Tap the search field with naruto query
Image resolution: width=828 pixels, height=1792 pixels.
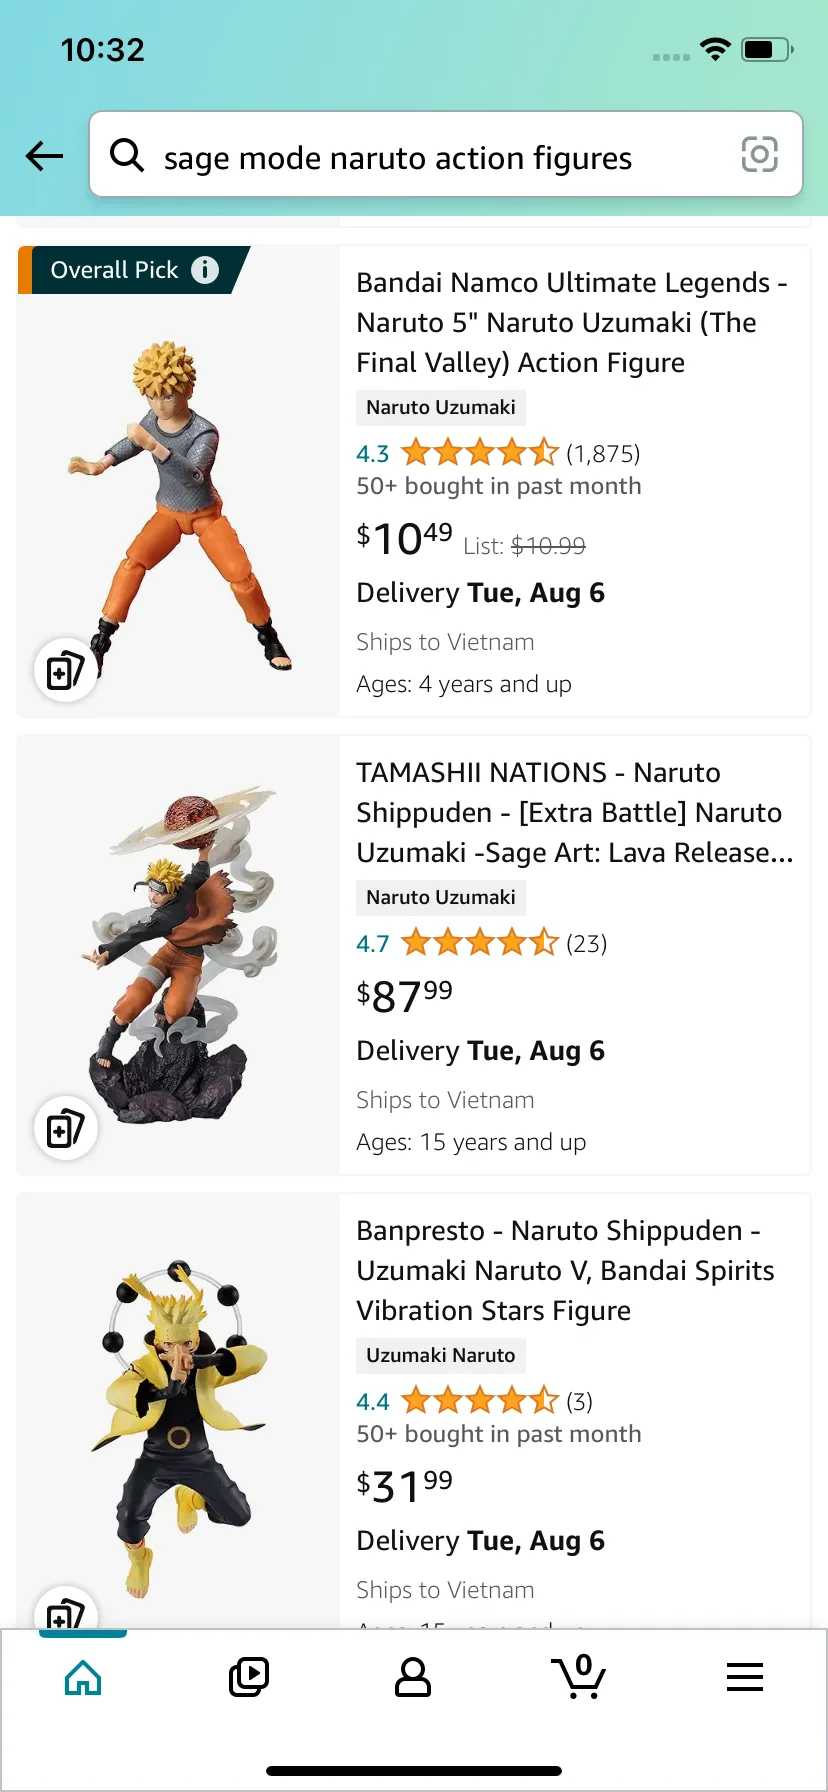pos(430,157)
